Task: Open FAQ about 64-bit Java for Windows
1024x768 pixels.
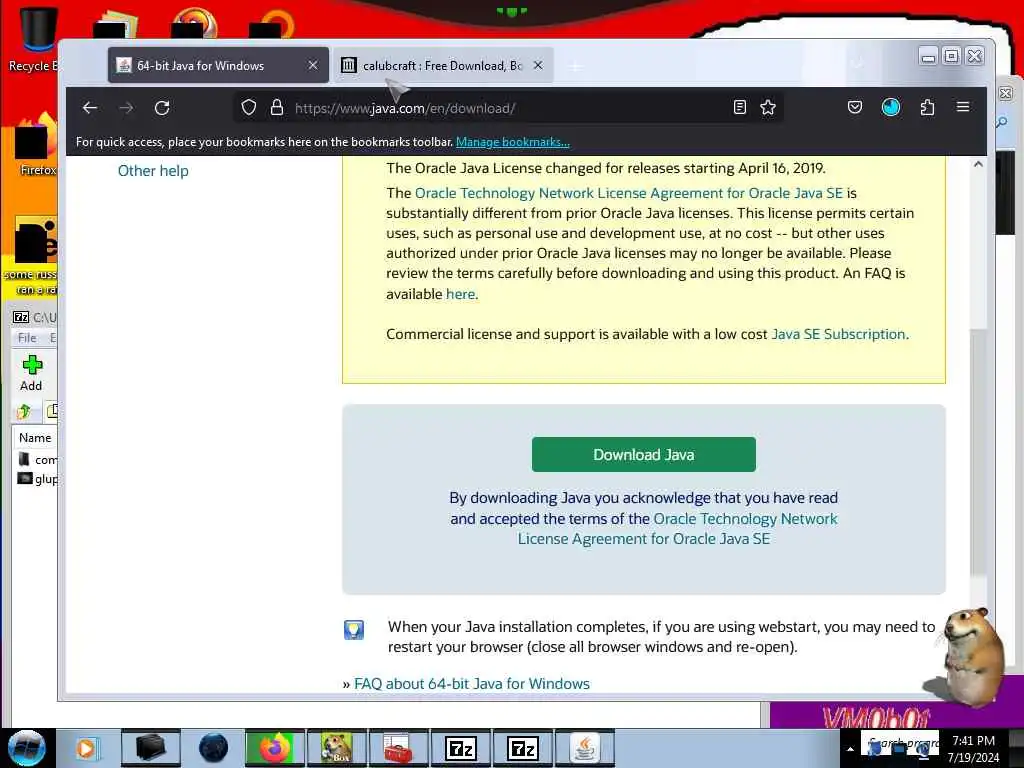Action: [472, 683]
